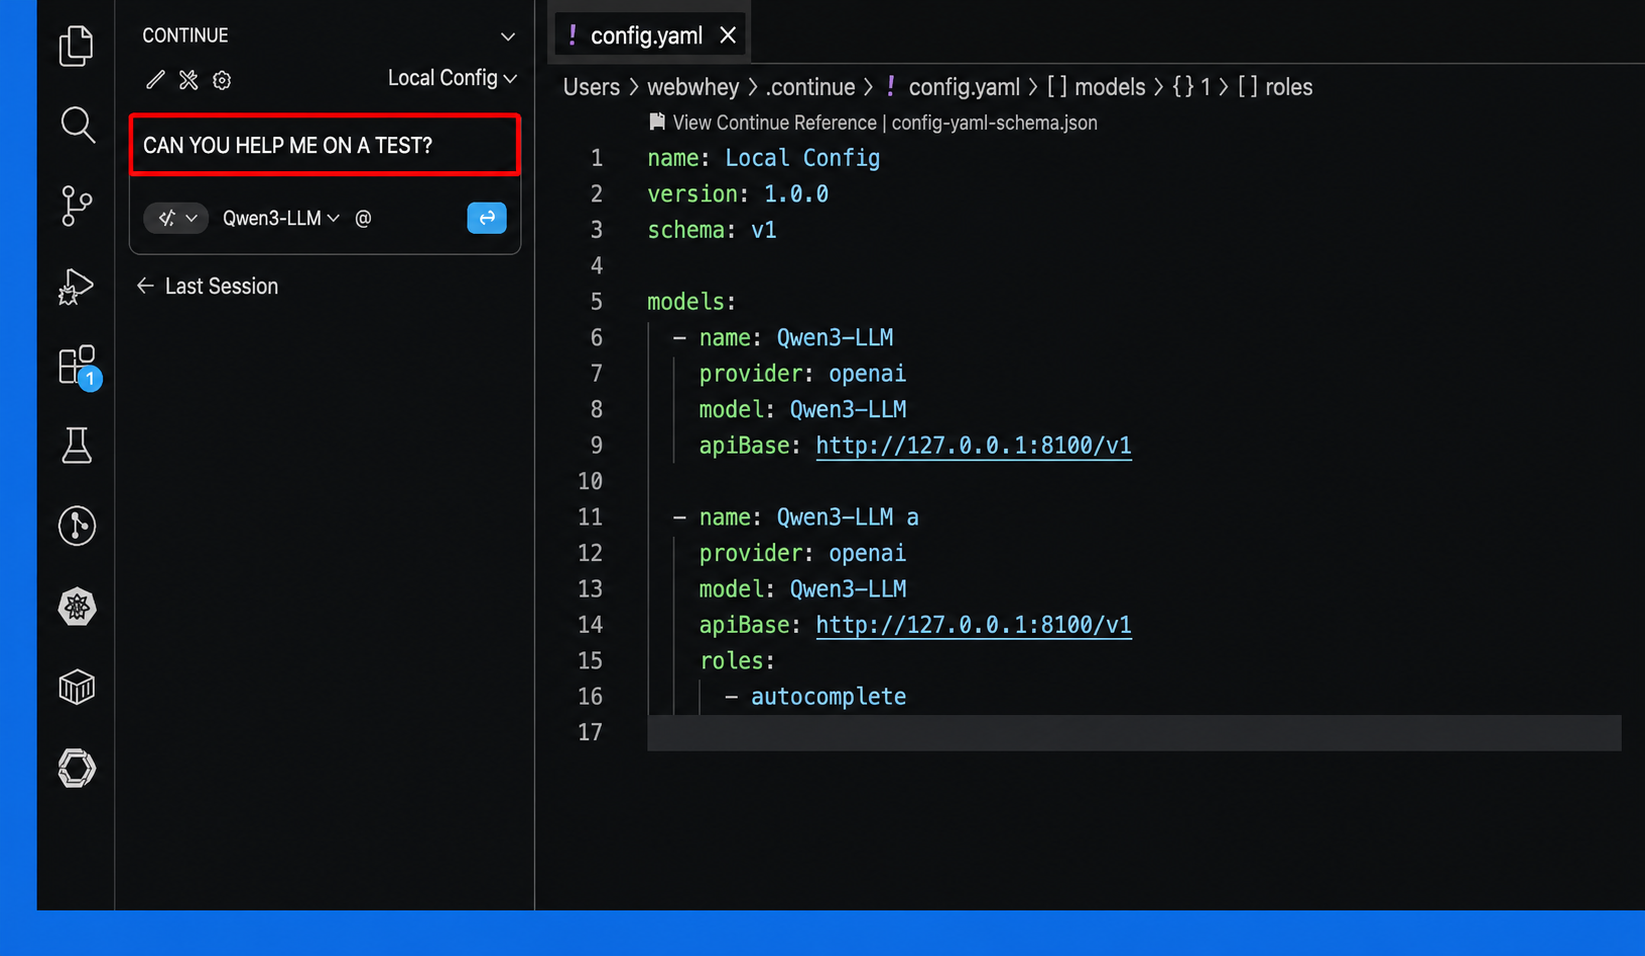Viewport: 1645px width, 956px height.
Task: Click 'model: Qwen3-LLM' on line 8
Action: coord(802,410)
